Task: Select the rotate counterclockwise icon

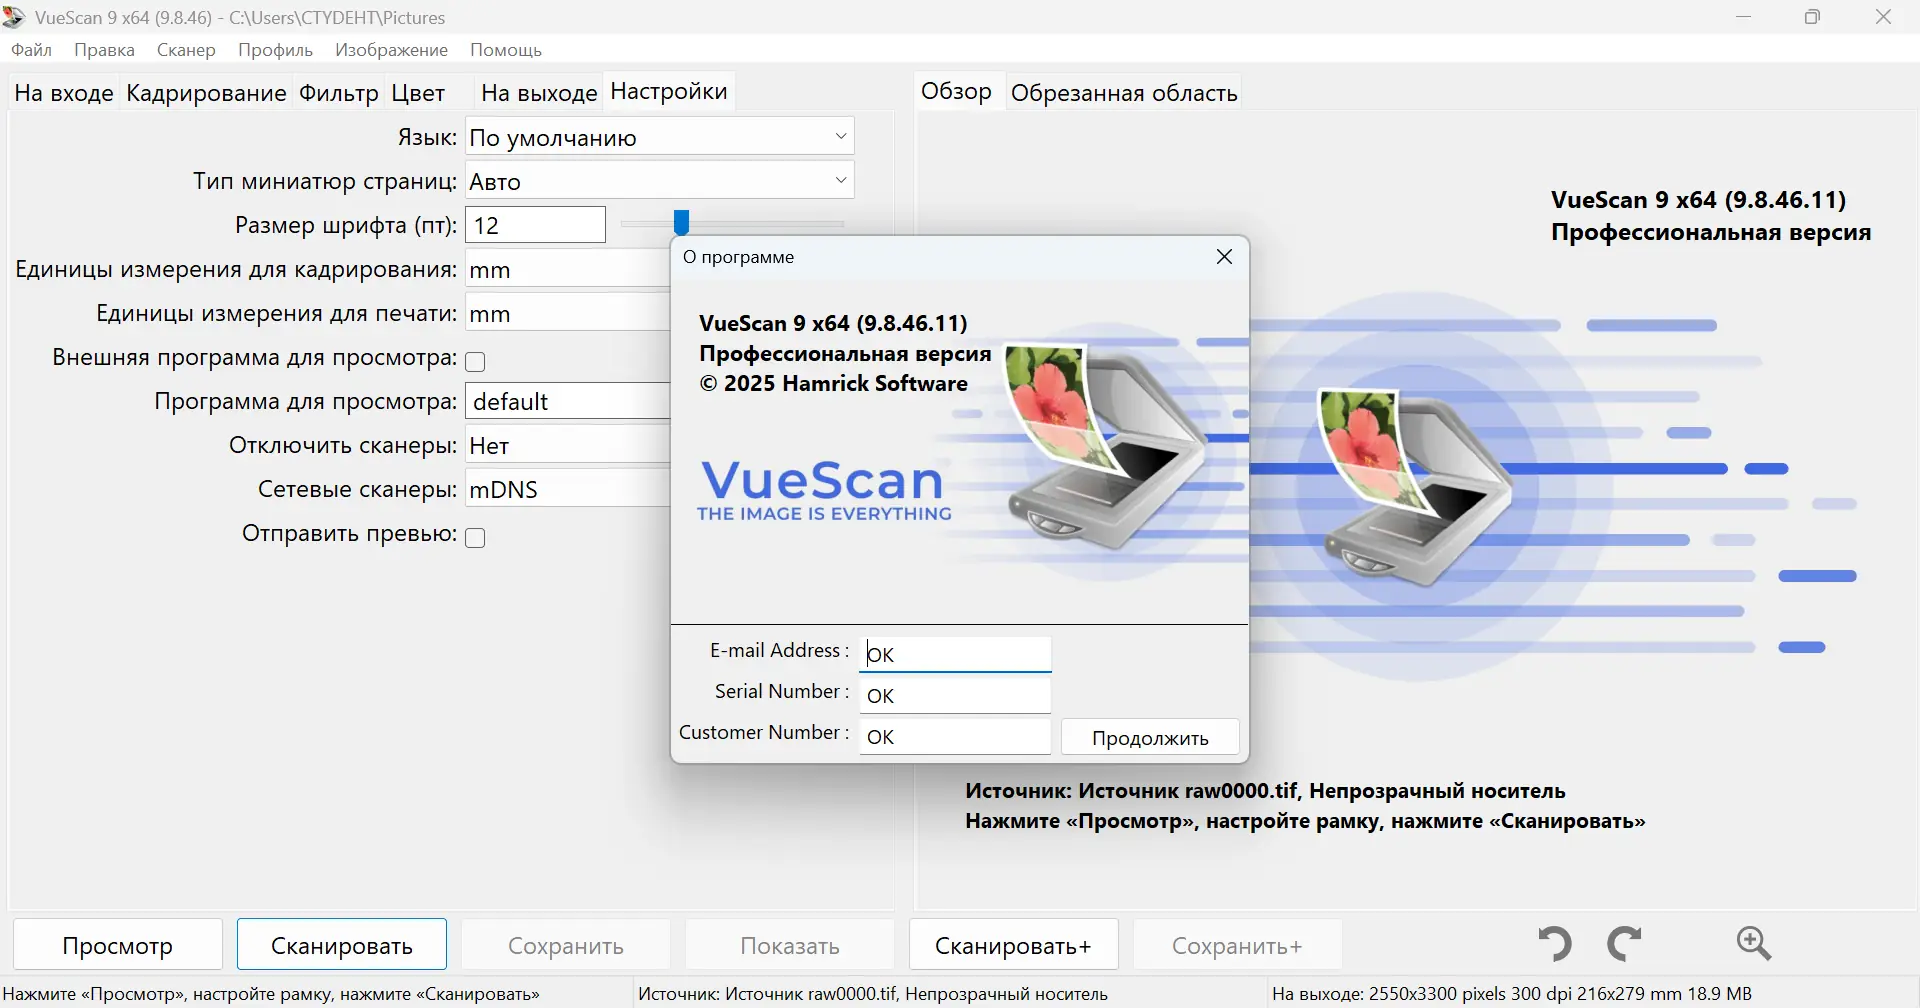Action: tap(1553, 943)
